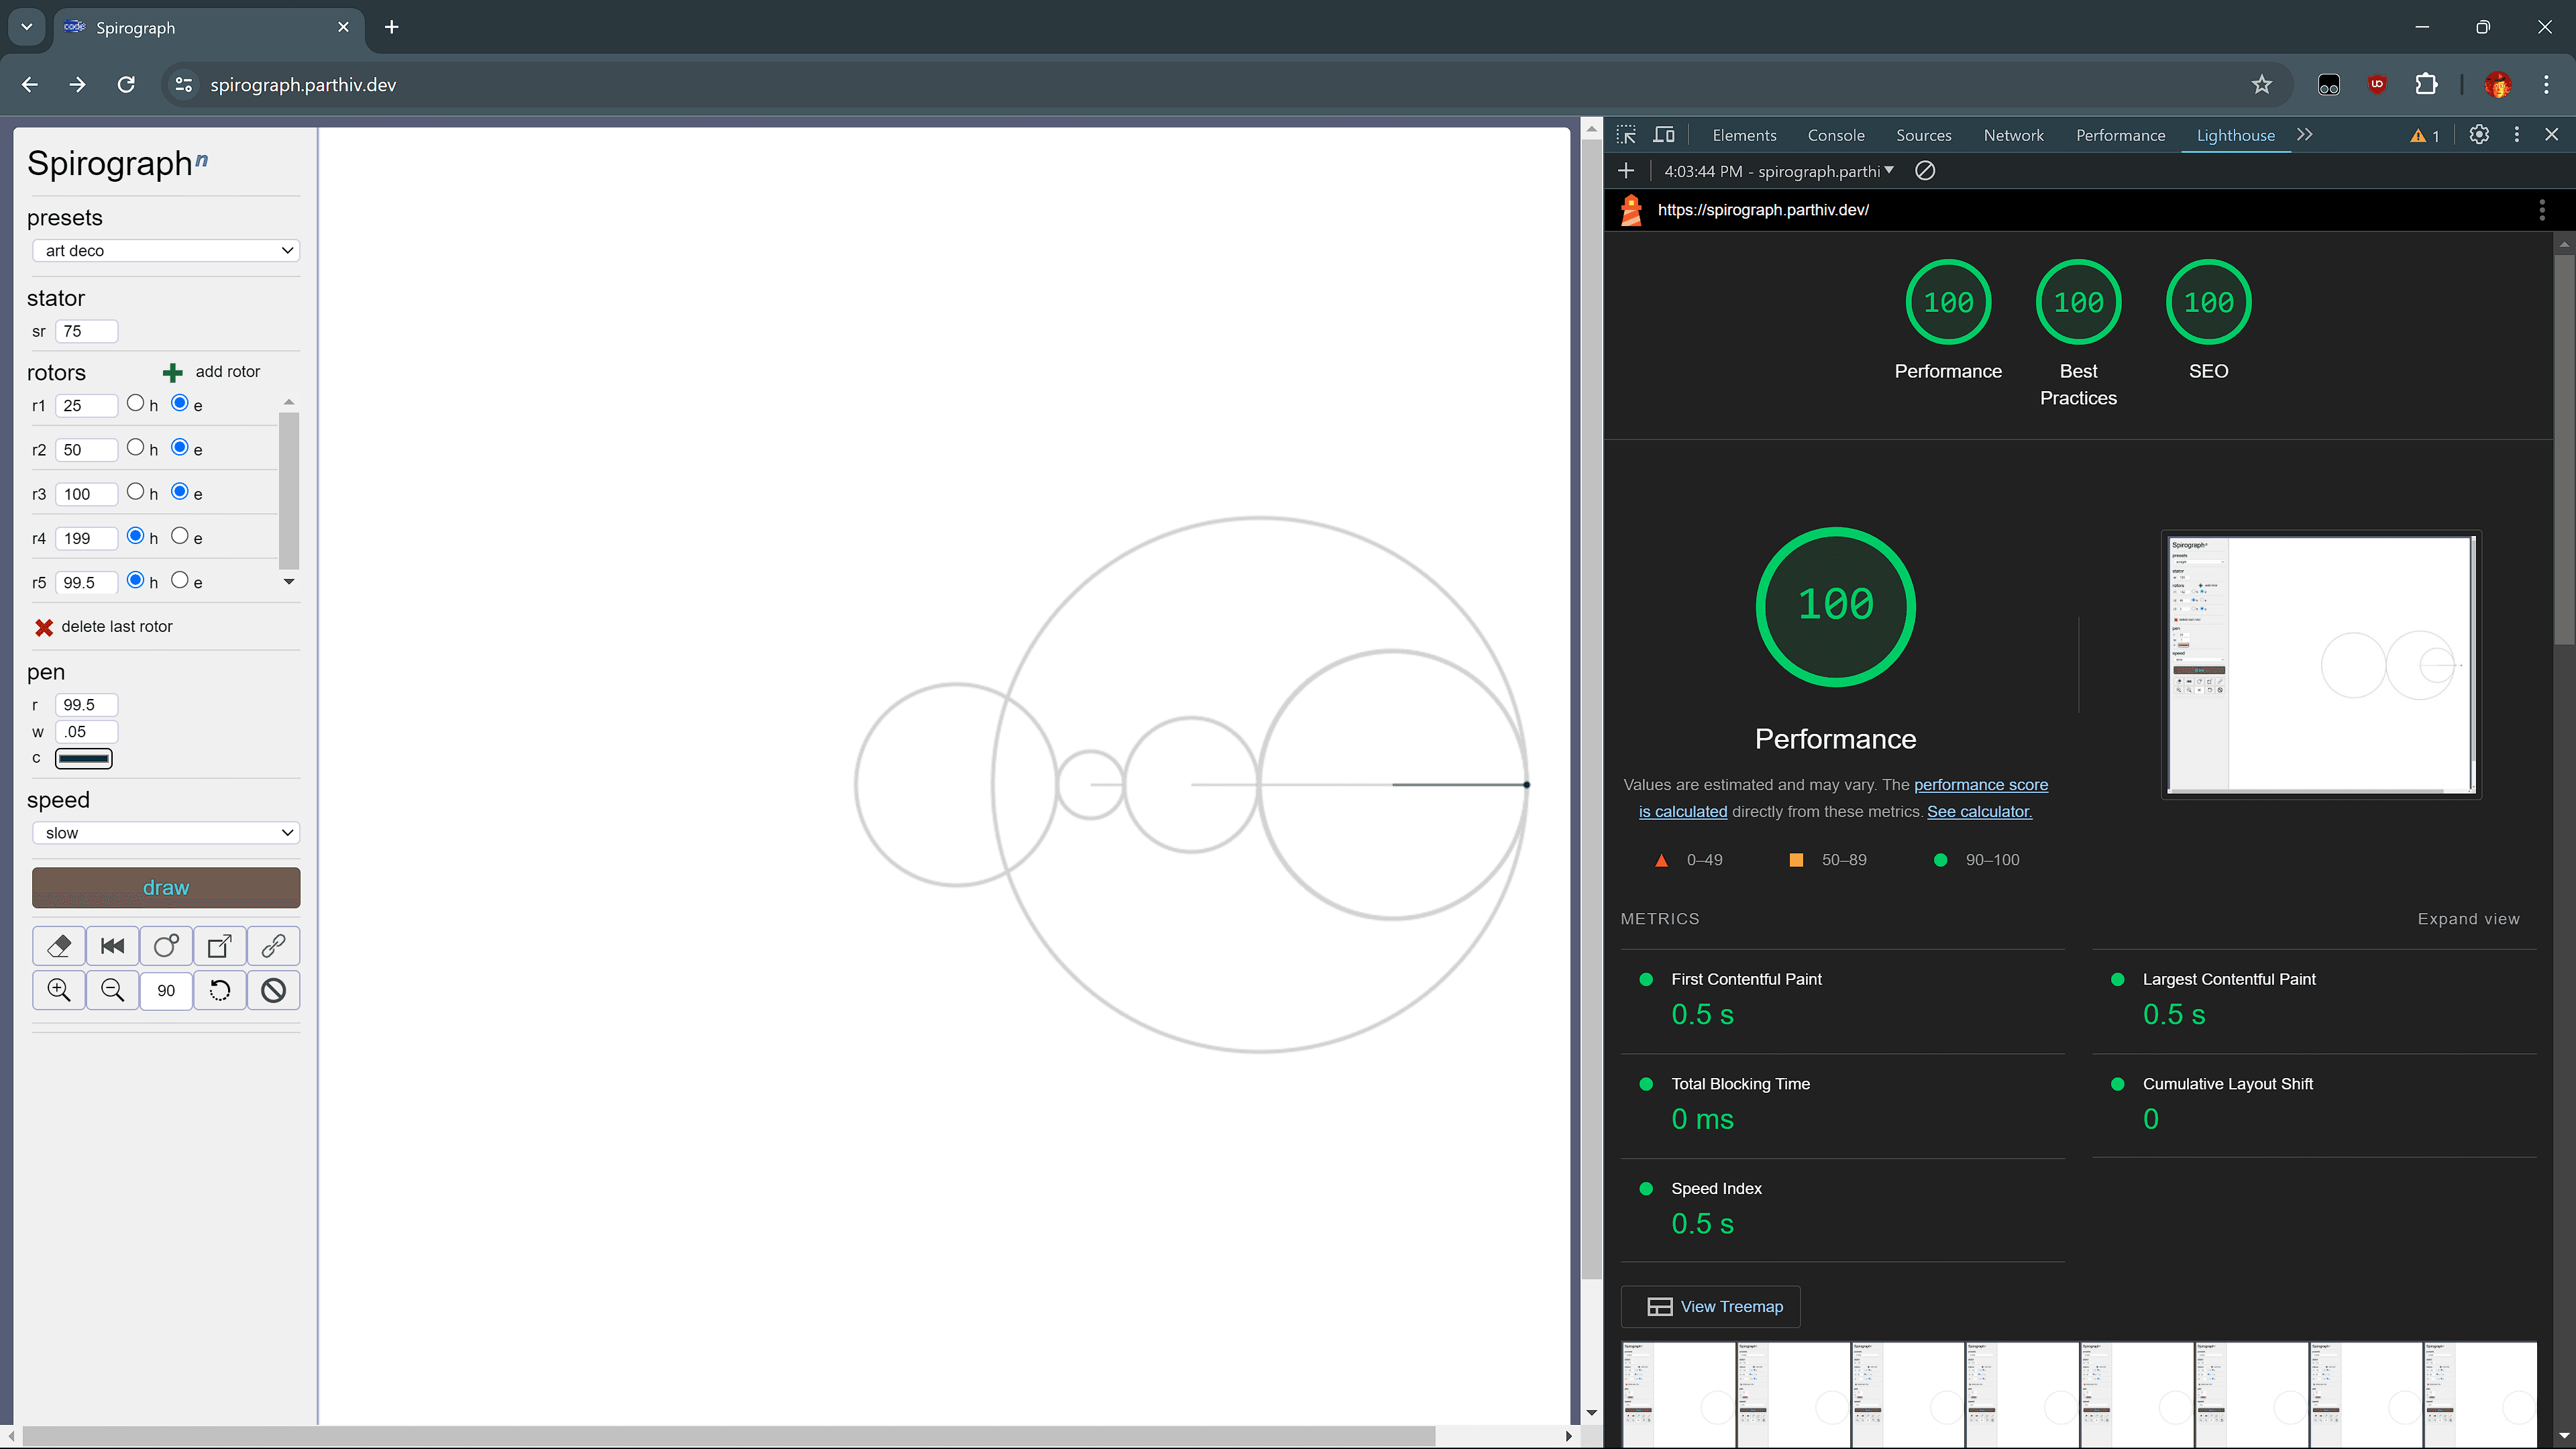Viewport: 2576px width, 1449px height.
Task: Click the rotate counterclockwise icon
Action: click(220, 990)
